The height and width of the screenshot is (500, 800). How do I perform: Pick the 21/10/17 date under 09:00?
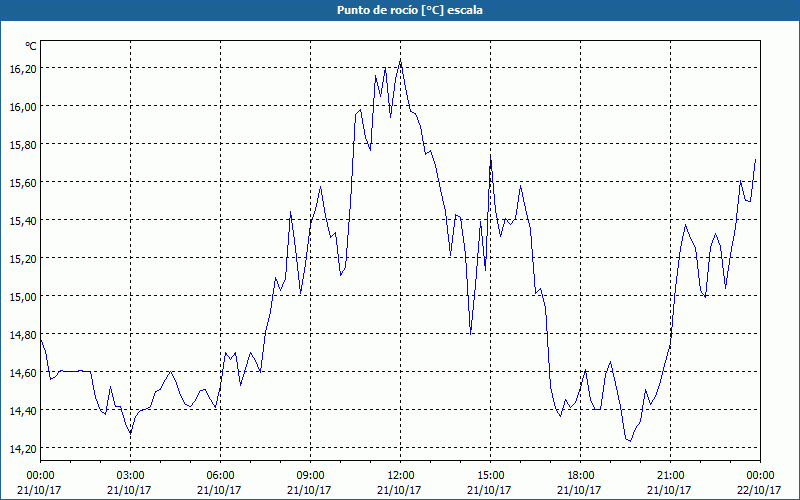click(309, 490)
